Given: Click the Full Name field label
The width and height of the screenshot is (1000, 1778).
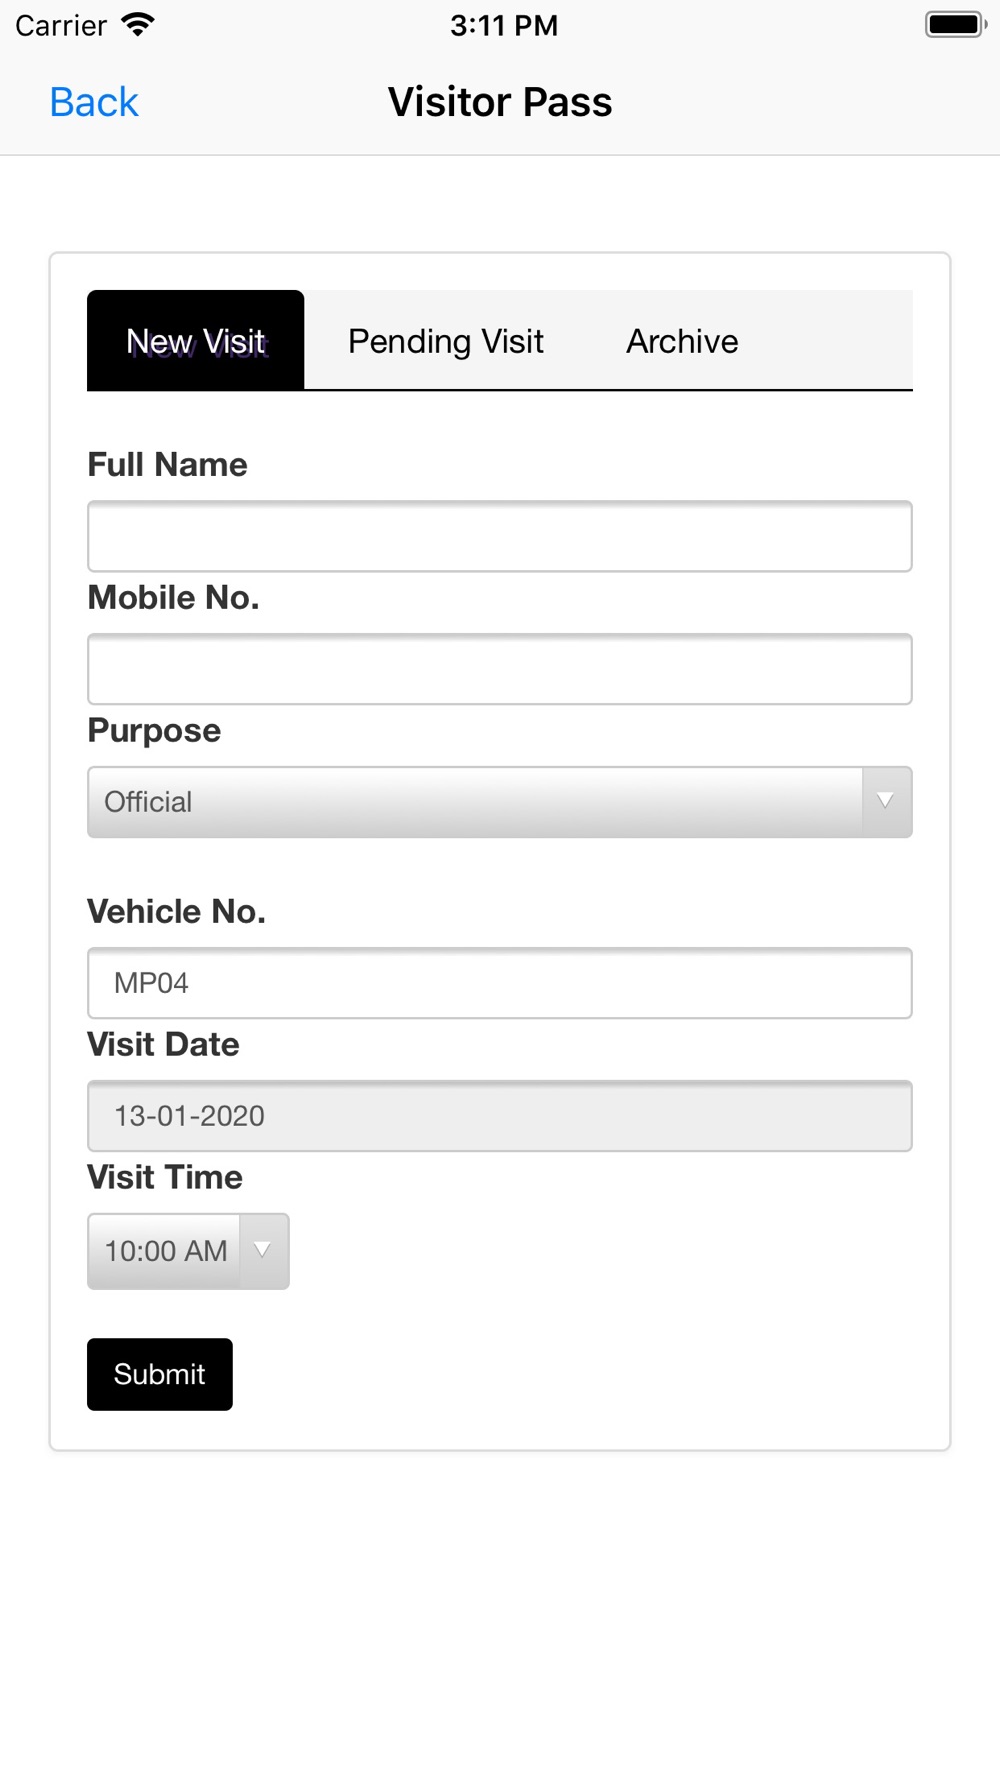Looking at the screenshot, I should pos(167,465).
